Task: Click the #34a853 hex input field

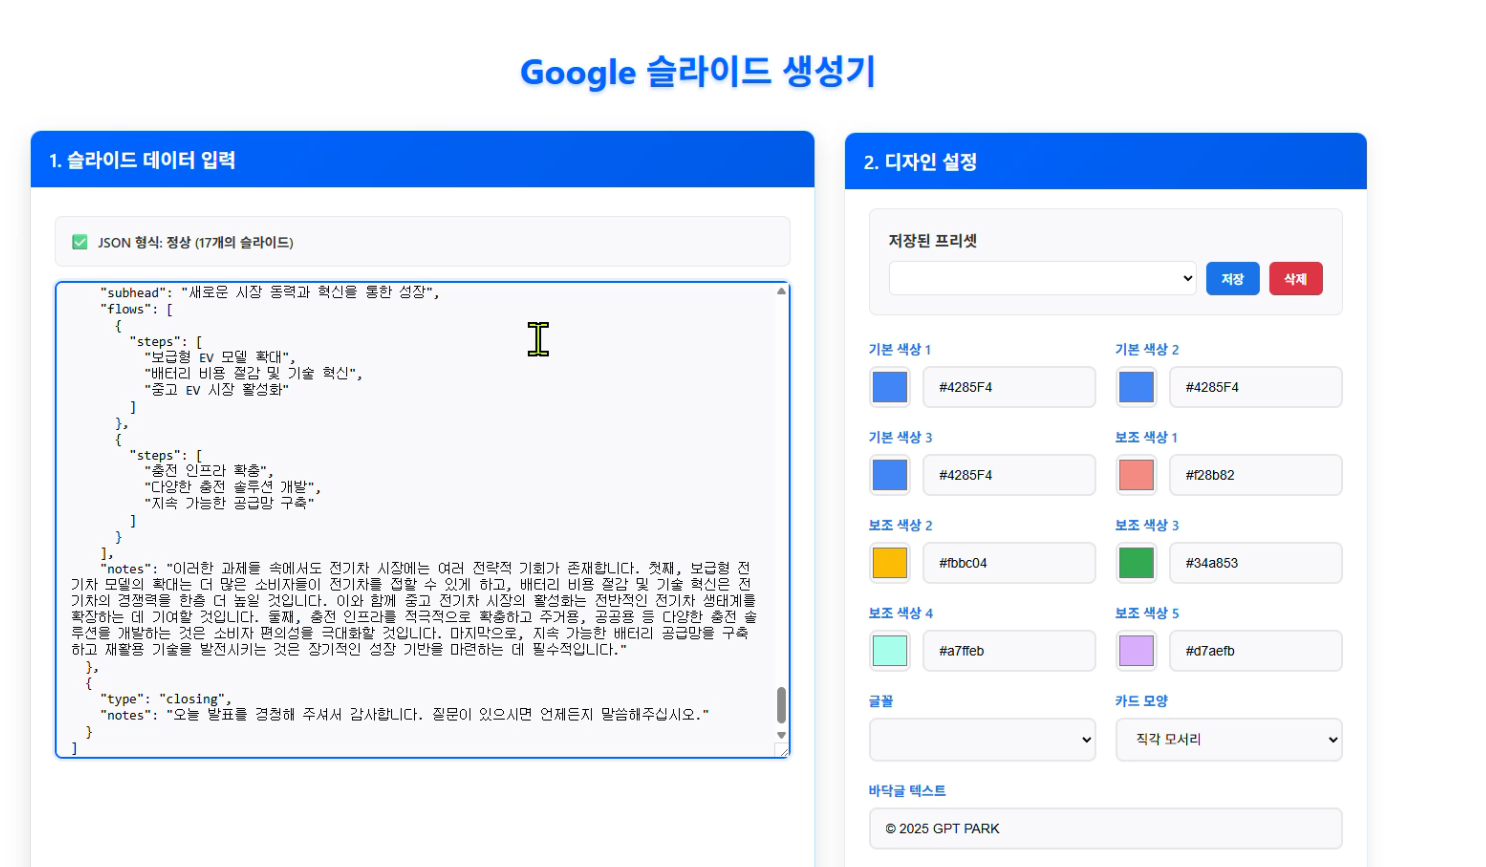Action: click(1256, 563)
